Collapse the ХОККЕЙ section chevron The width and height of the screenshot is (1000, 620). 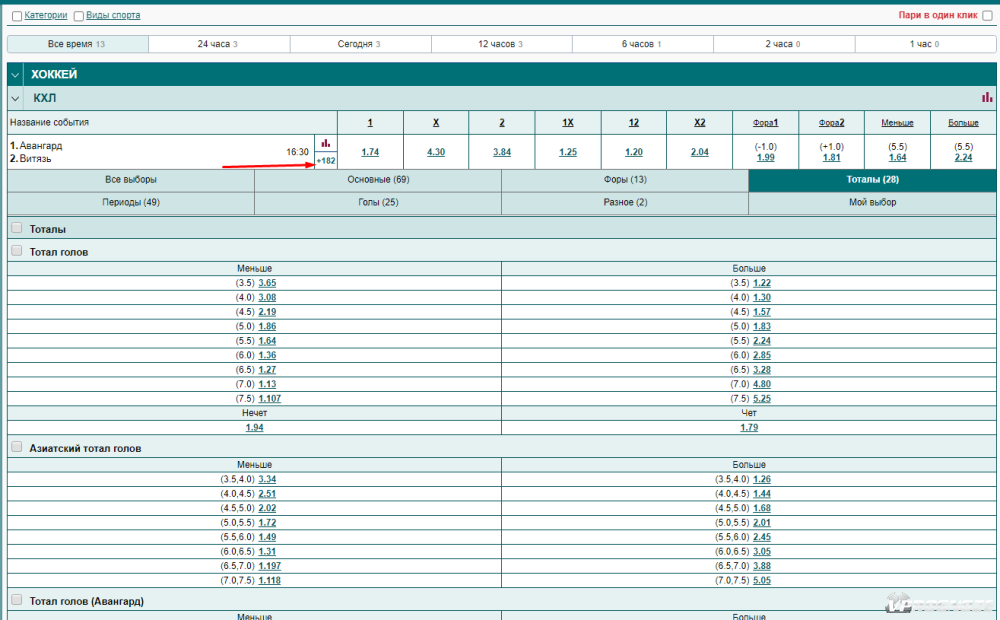click(16, 75)
